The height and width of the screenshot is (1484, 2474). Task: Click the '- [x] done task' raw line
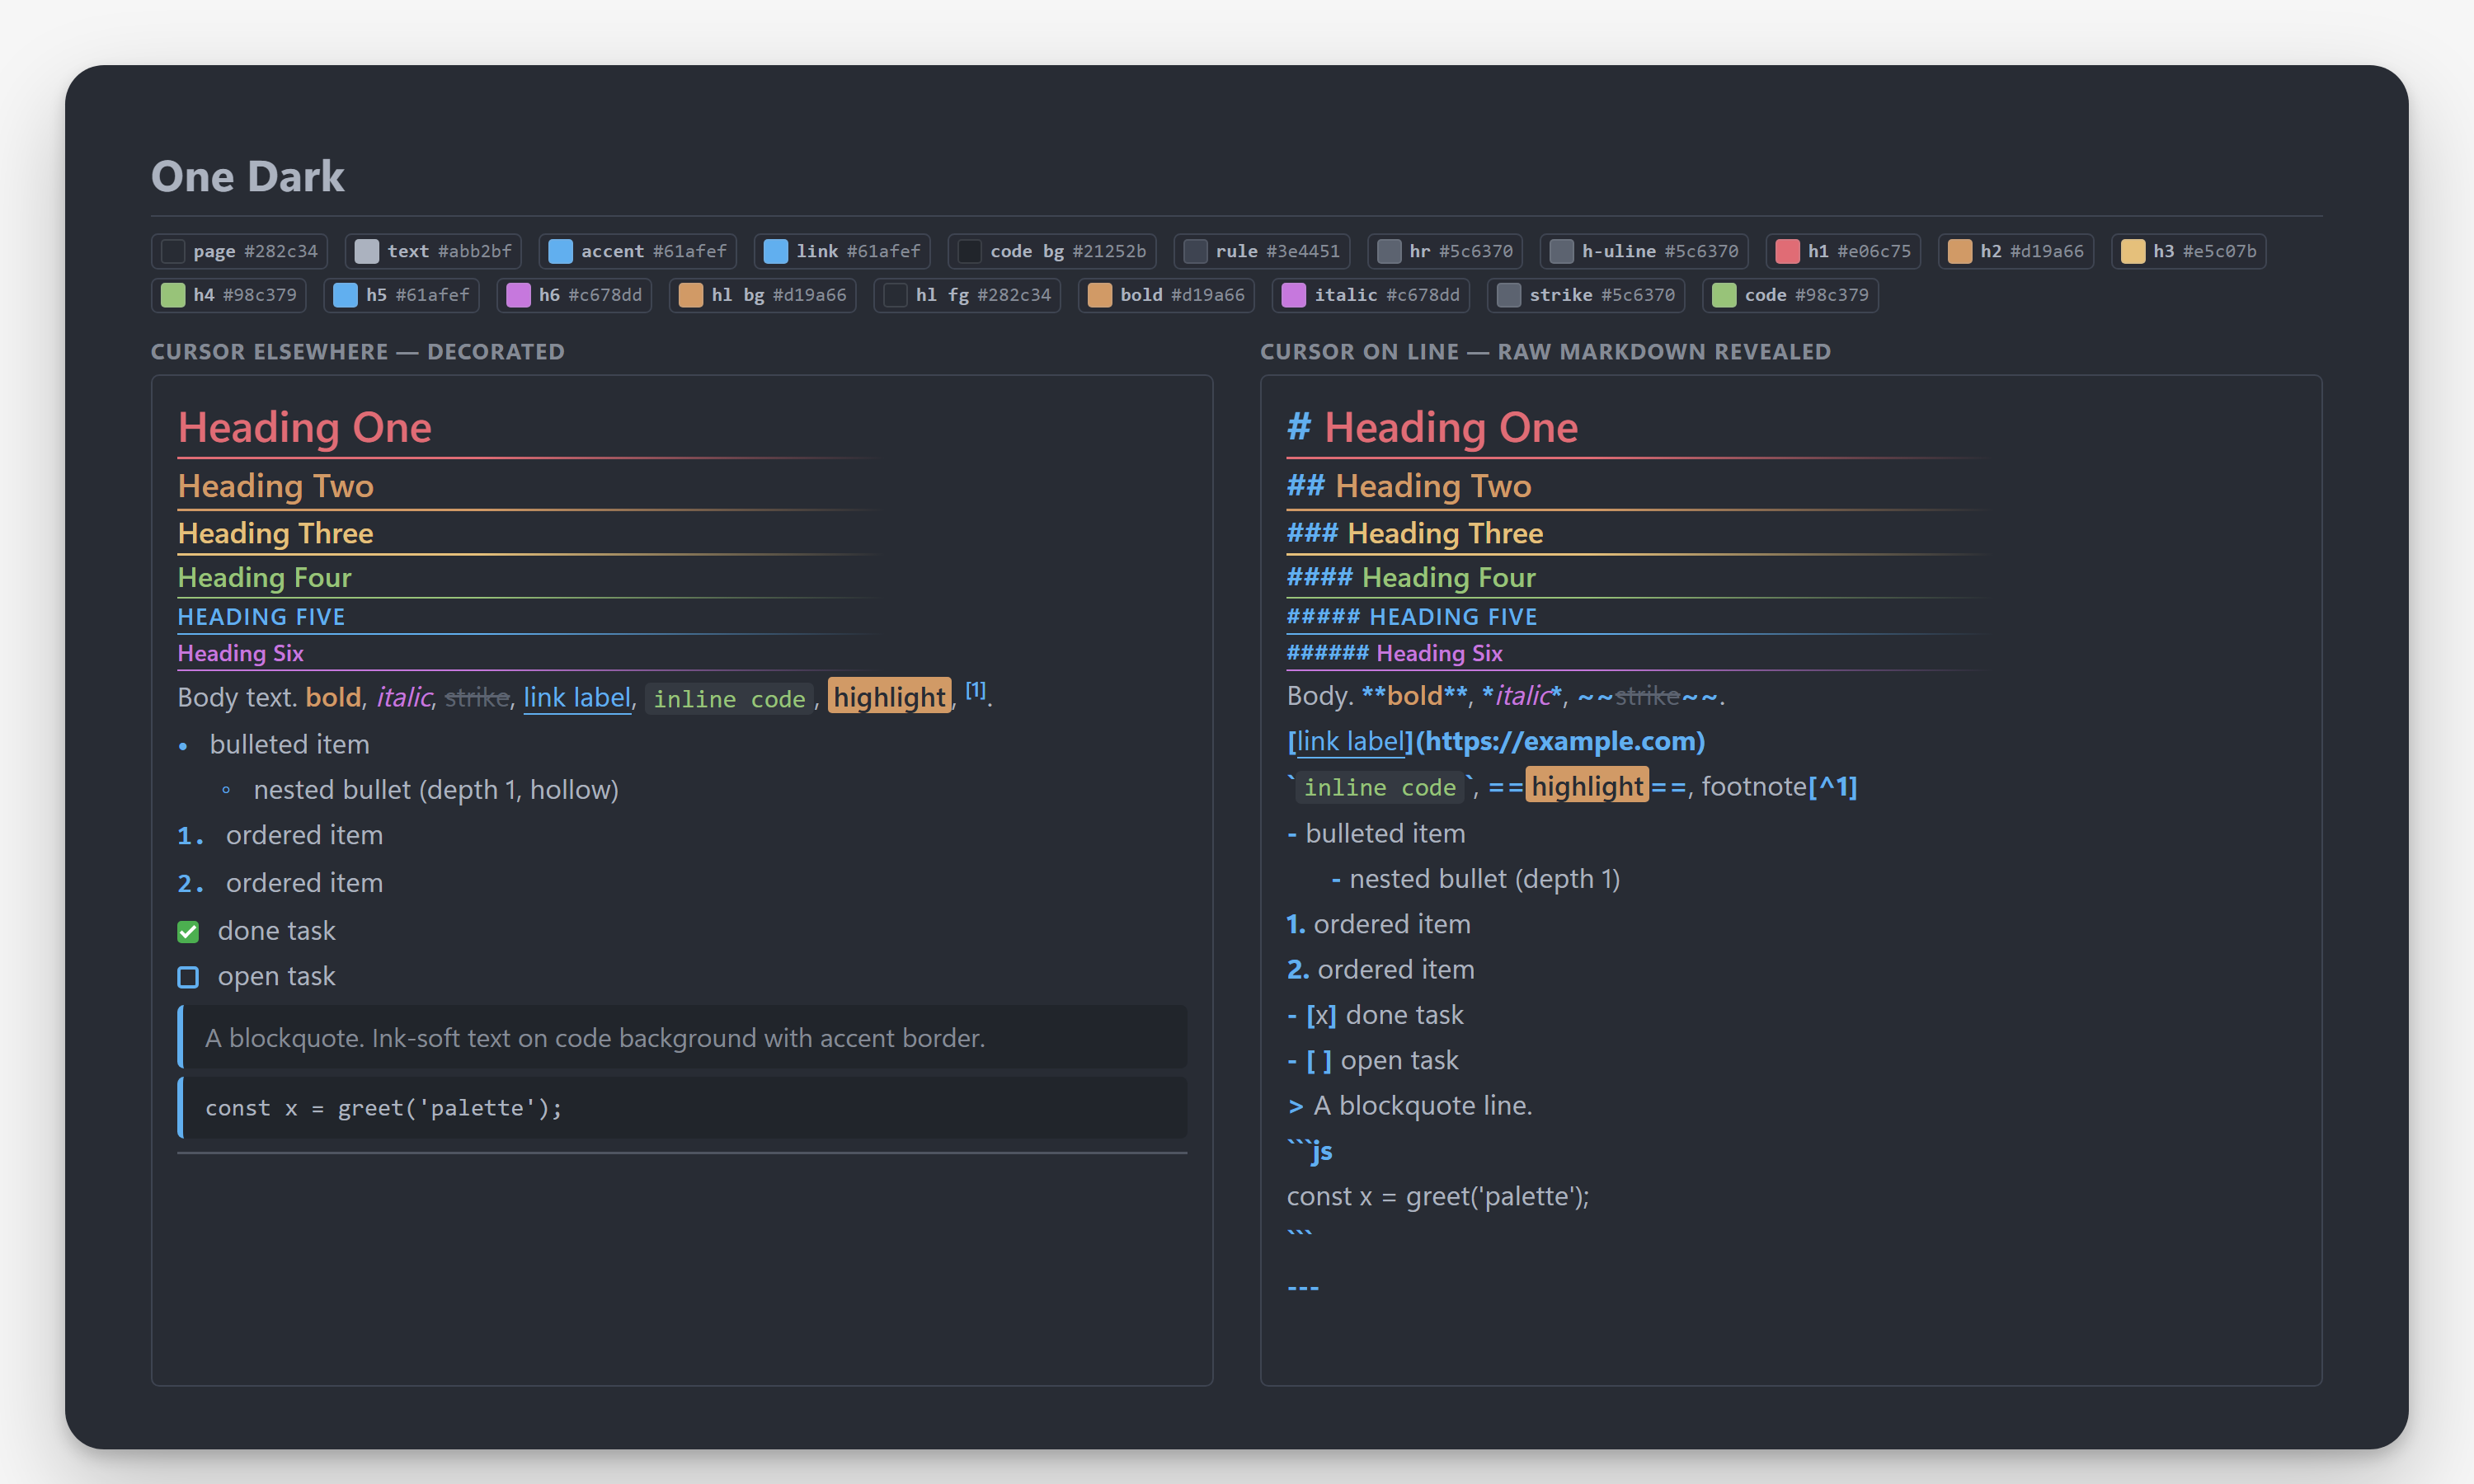tap(1375, 1015)
